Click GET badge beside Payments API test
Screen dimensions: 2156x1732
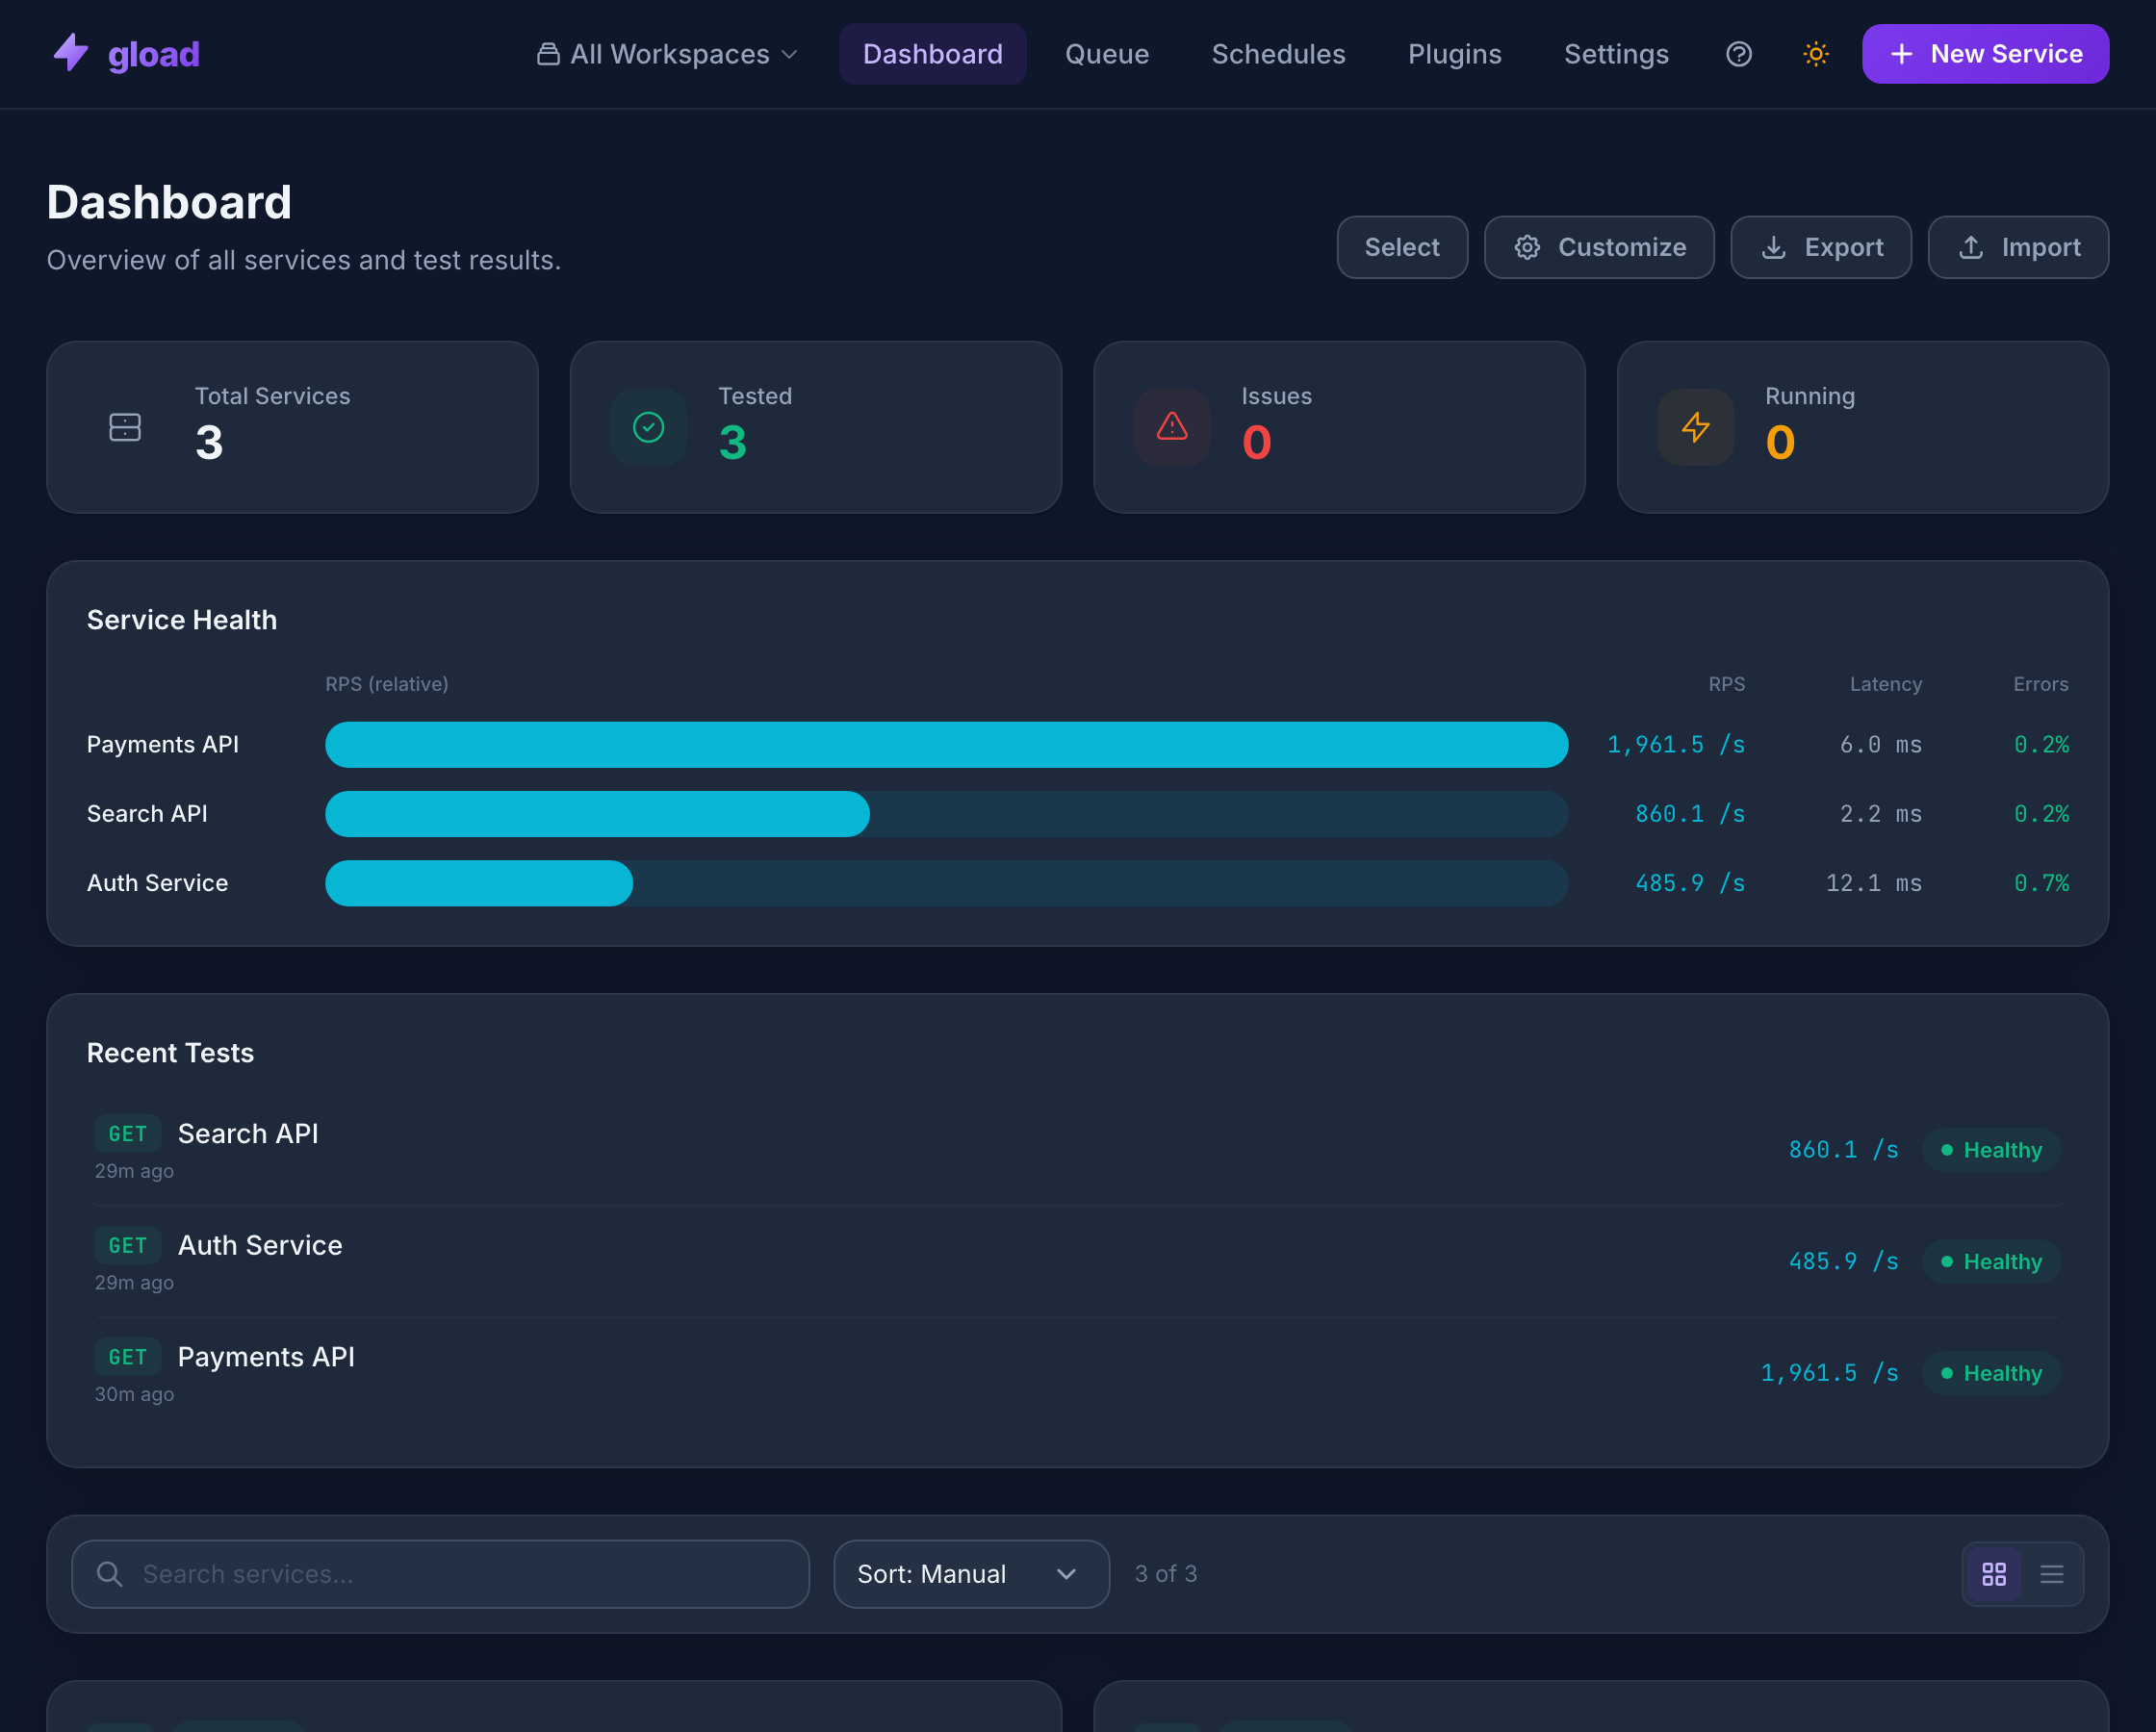tap(127, 1357)
